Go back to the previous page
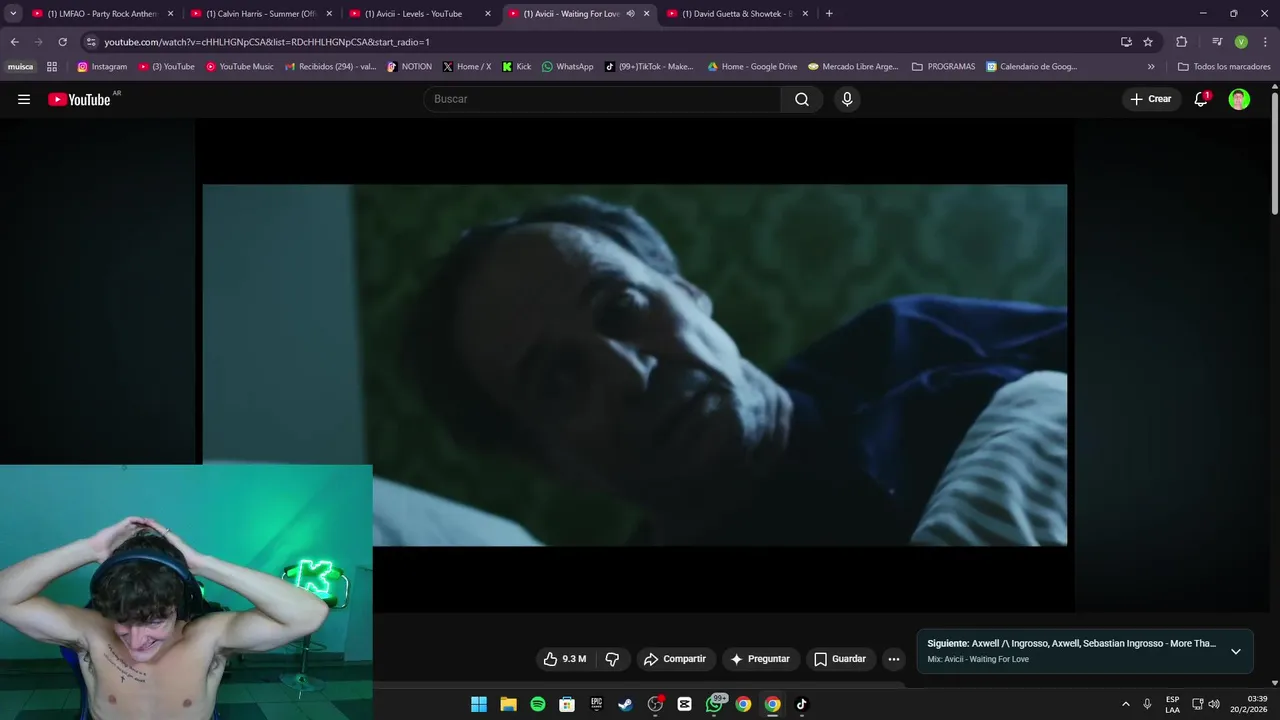 [14, 42]
